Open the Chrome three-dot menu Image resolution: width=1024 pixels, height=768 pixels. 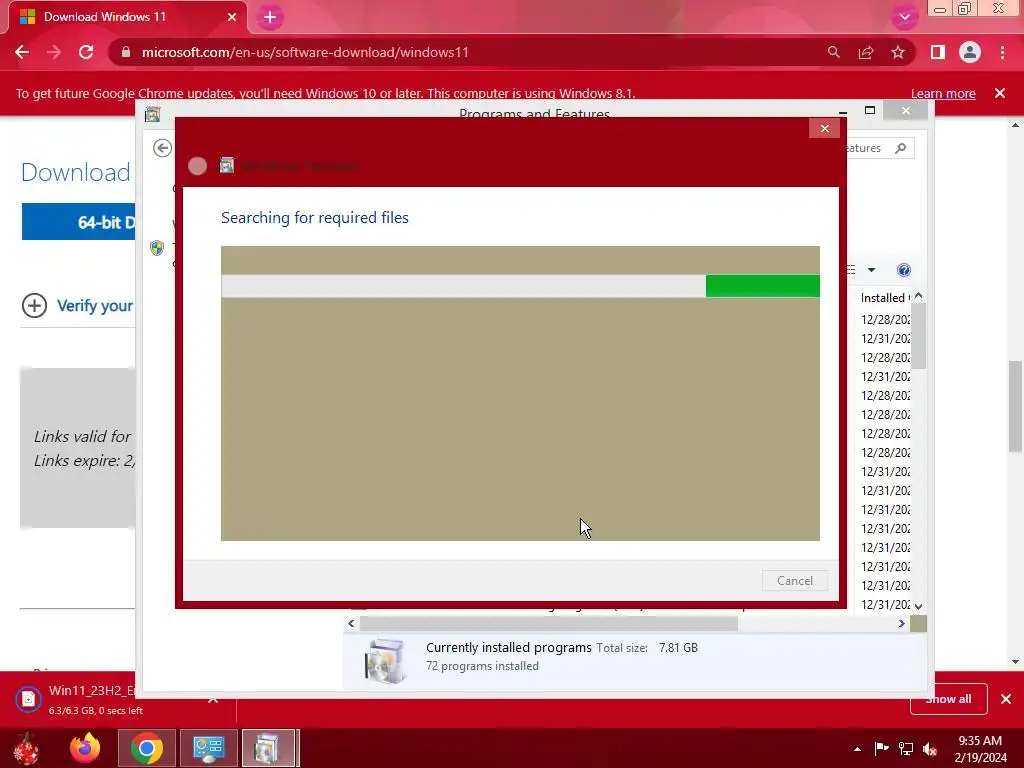(1002, 52)
